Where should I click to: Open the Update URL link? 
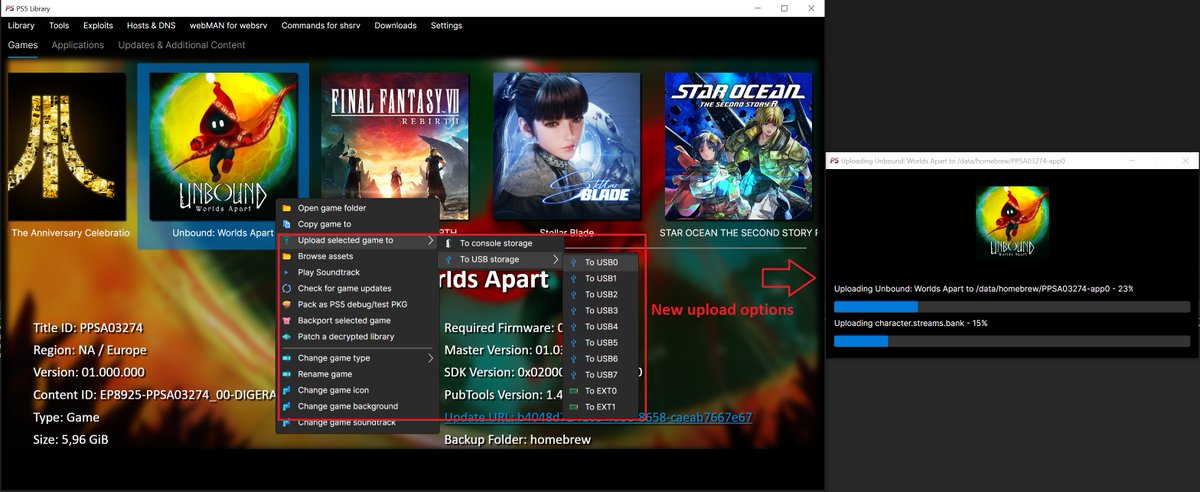point(598,417)
